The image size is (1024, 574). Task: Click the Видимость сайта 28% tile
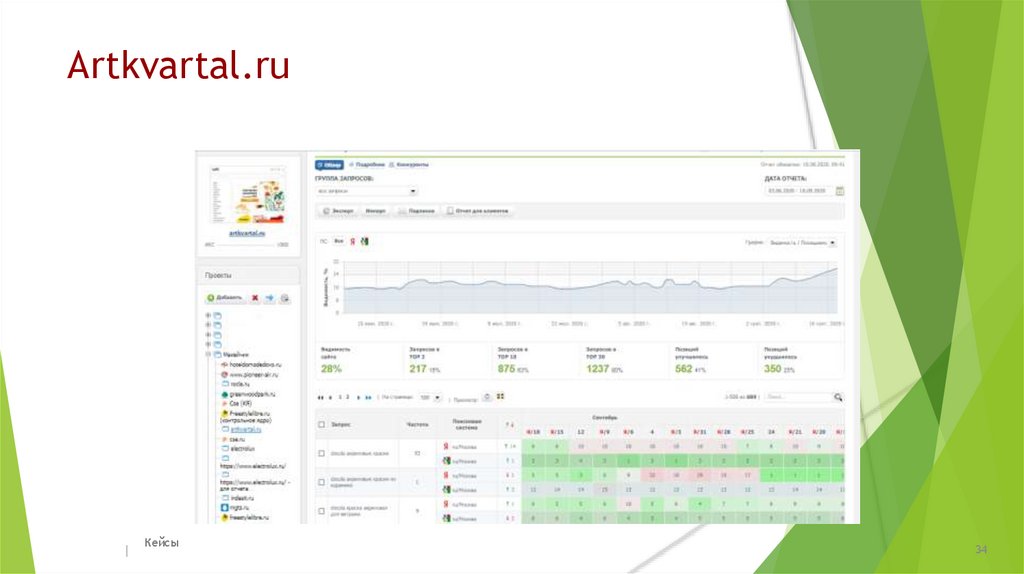[358, 360]
